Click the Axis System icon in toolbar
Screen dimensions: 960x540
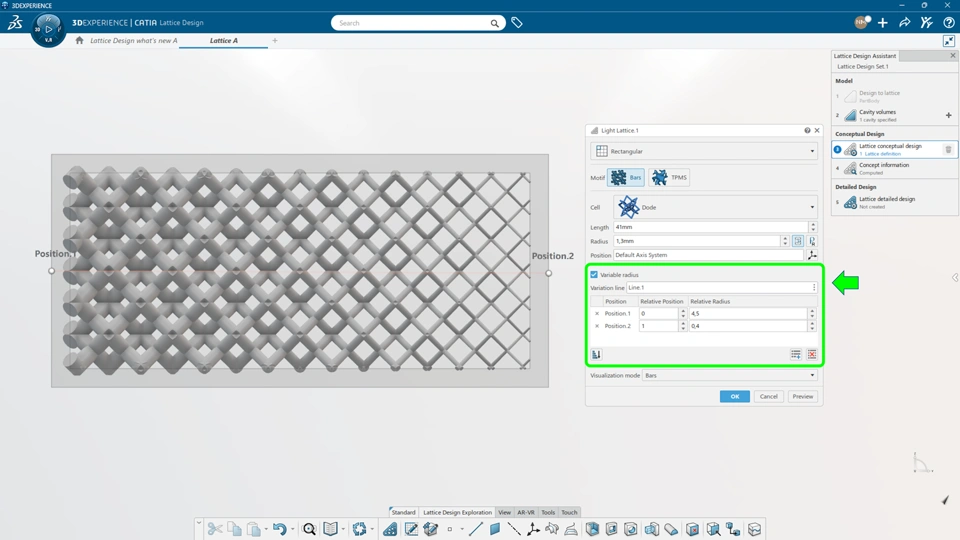[533, 529]
